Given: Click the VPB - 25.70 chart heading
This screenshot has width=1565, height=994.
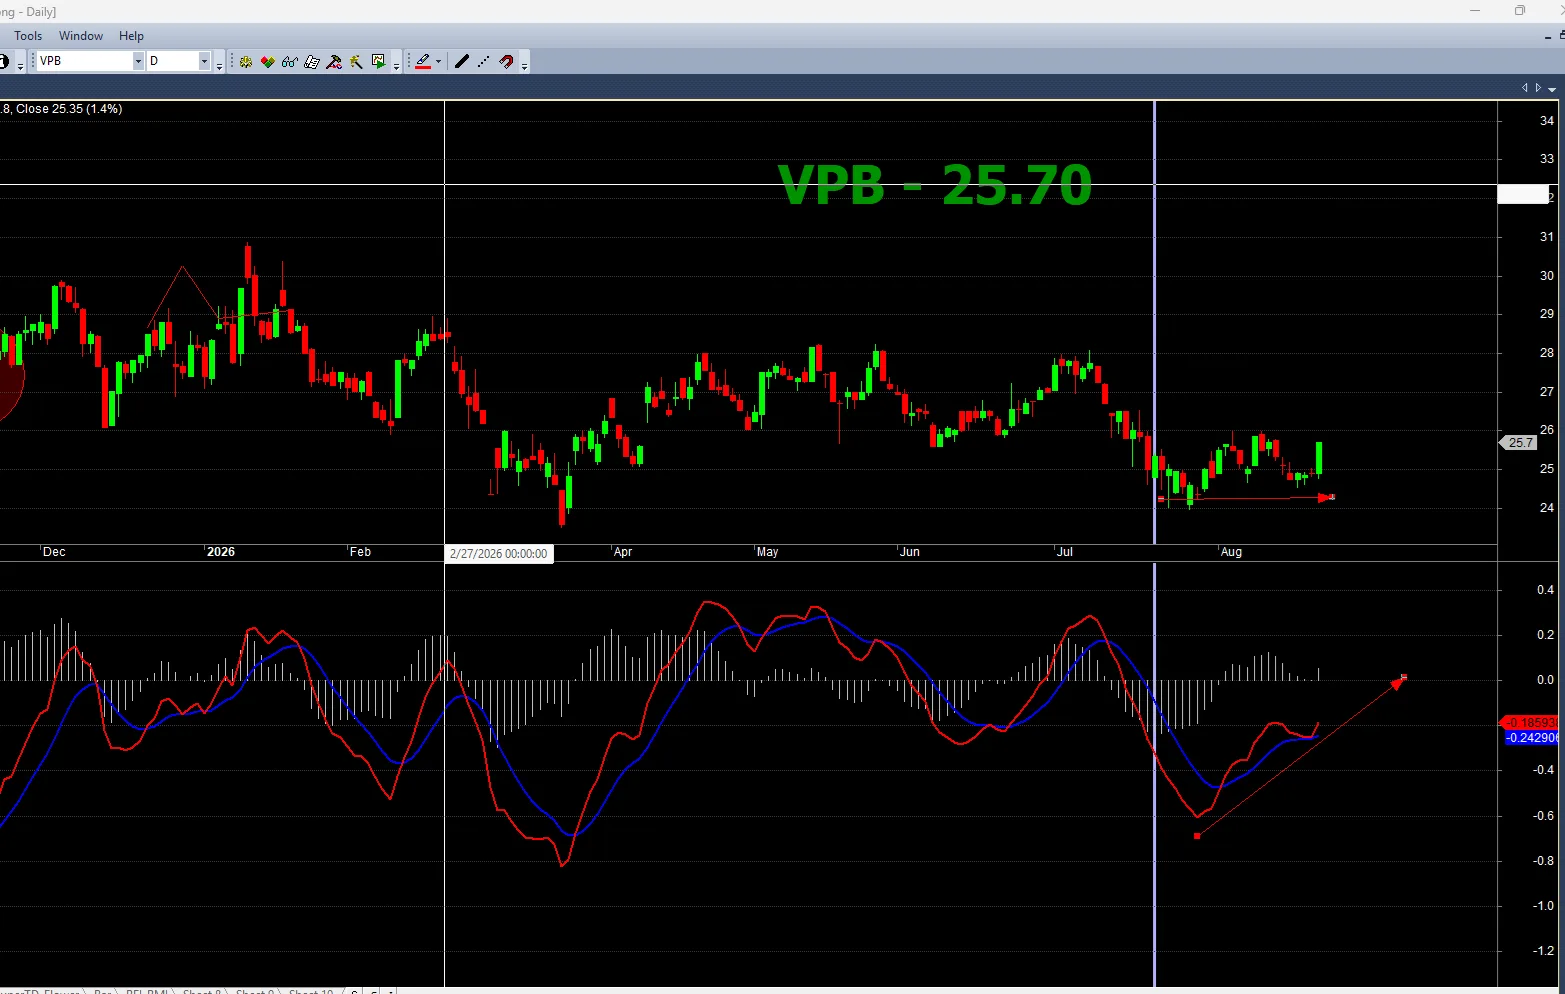Looking at the screenshot, I should pos(935,185).
